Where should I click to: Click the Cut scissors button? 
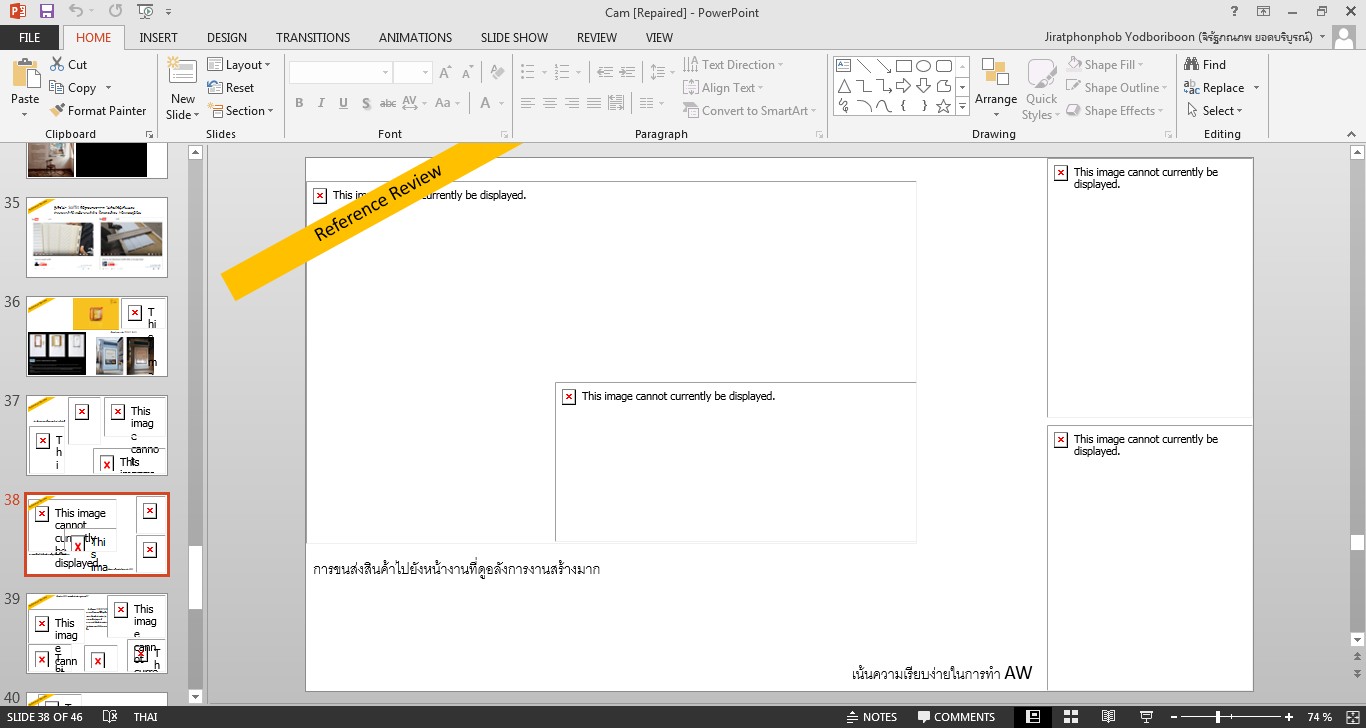68,64
